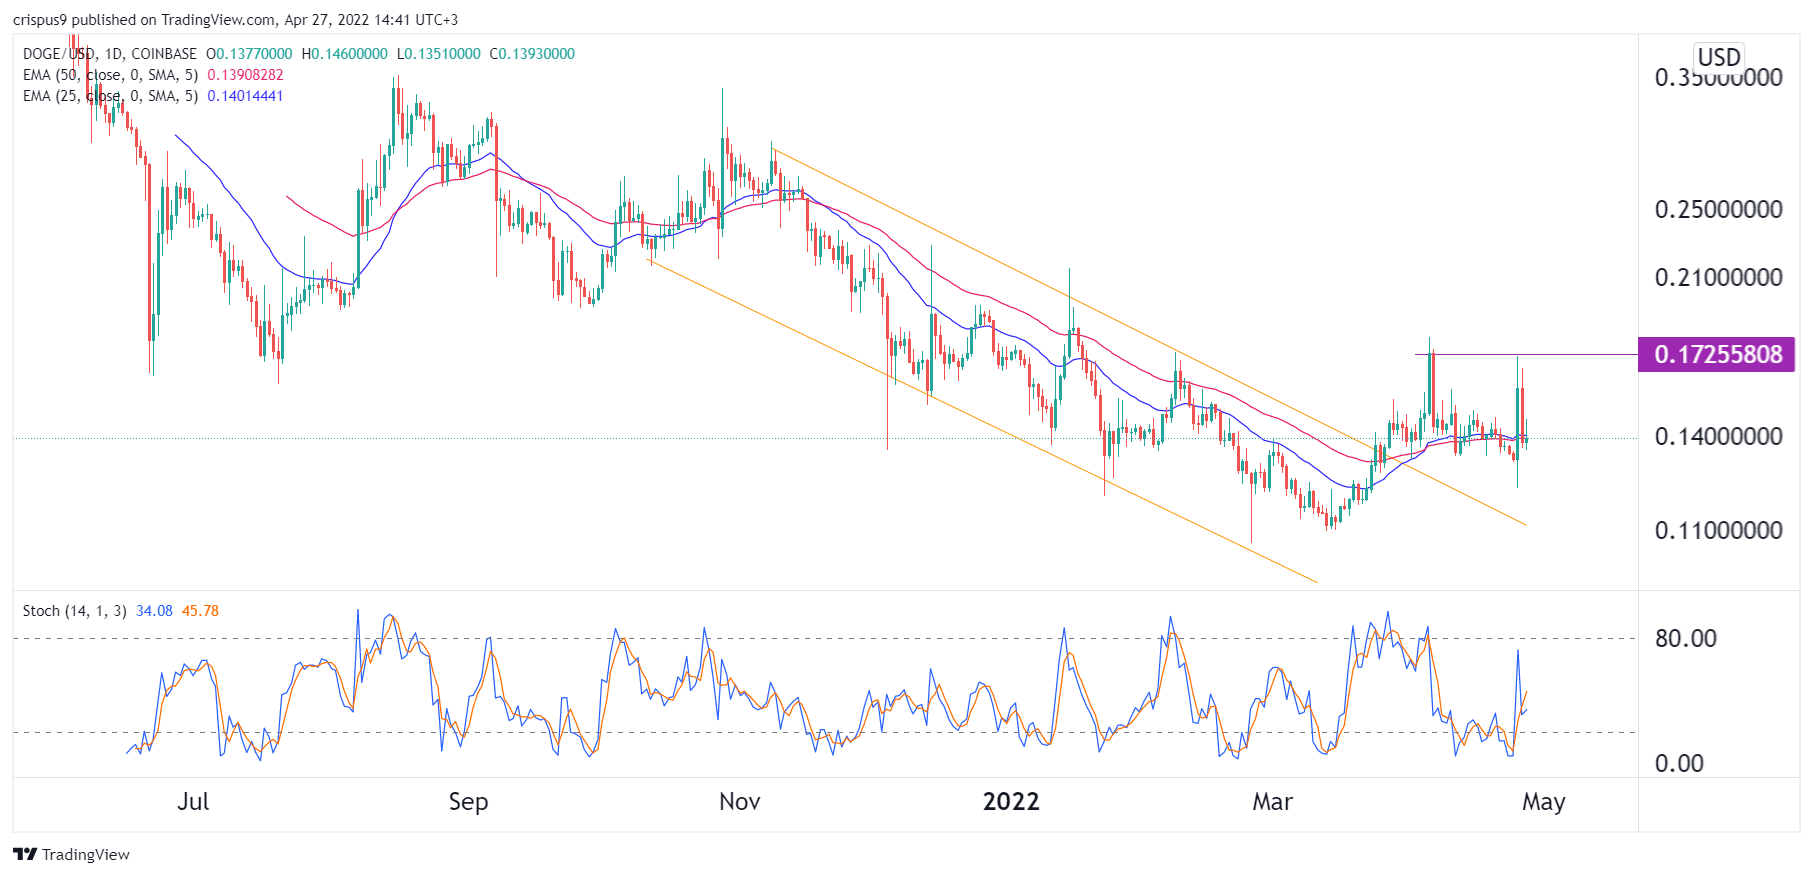Click the Stoch value 34.08

[154, 611]
